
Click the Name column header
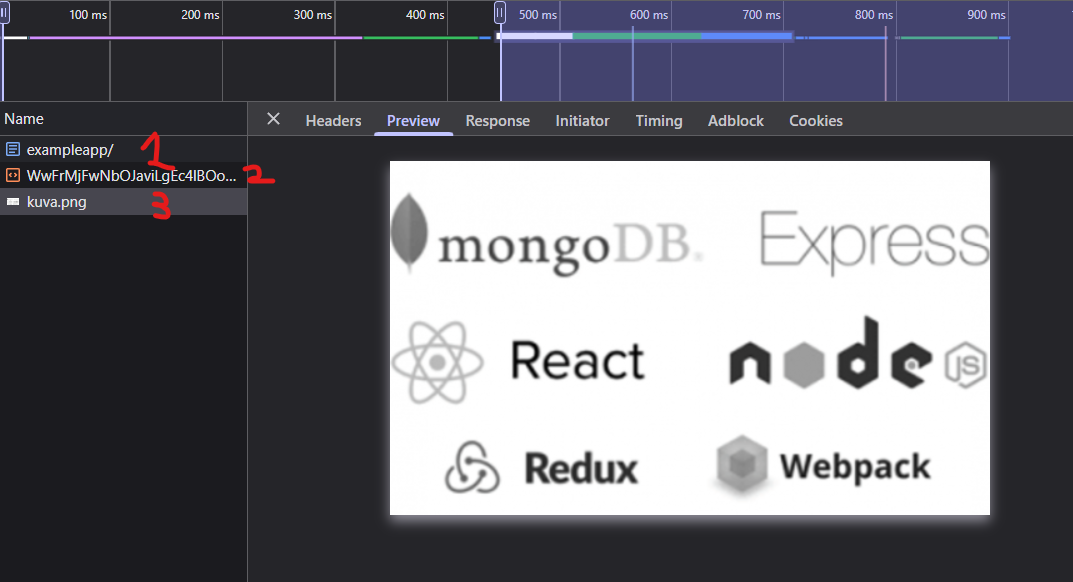(24, 118)
